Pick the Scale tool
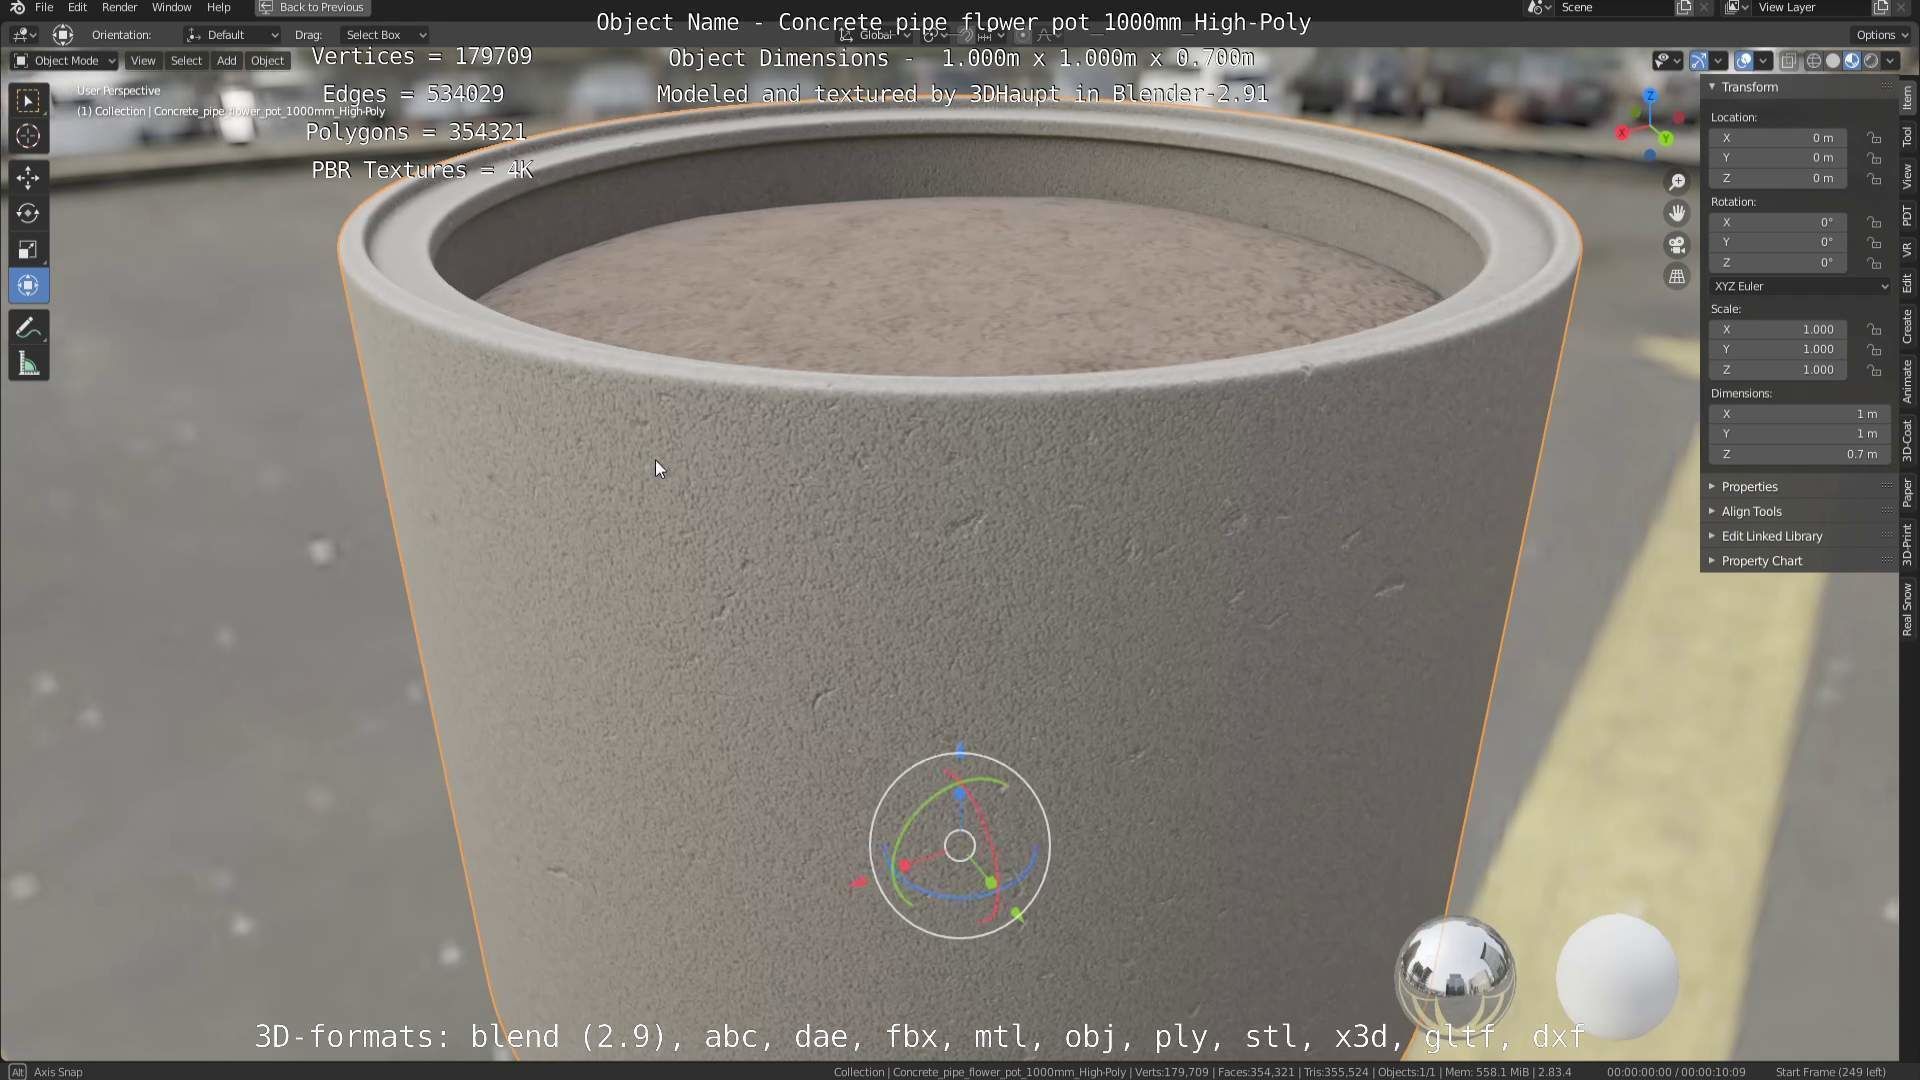The width and height of the screenshot is (1920, 1080). click(x=28, y=250)
